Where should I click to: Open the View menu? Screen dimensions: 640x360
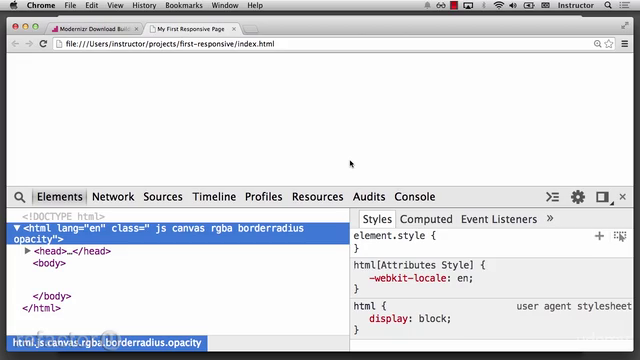115,5
